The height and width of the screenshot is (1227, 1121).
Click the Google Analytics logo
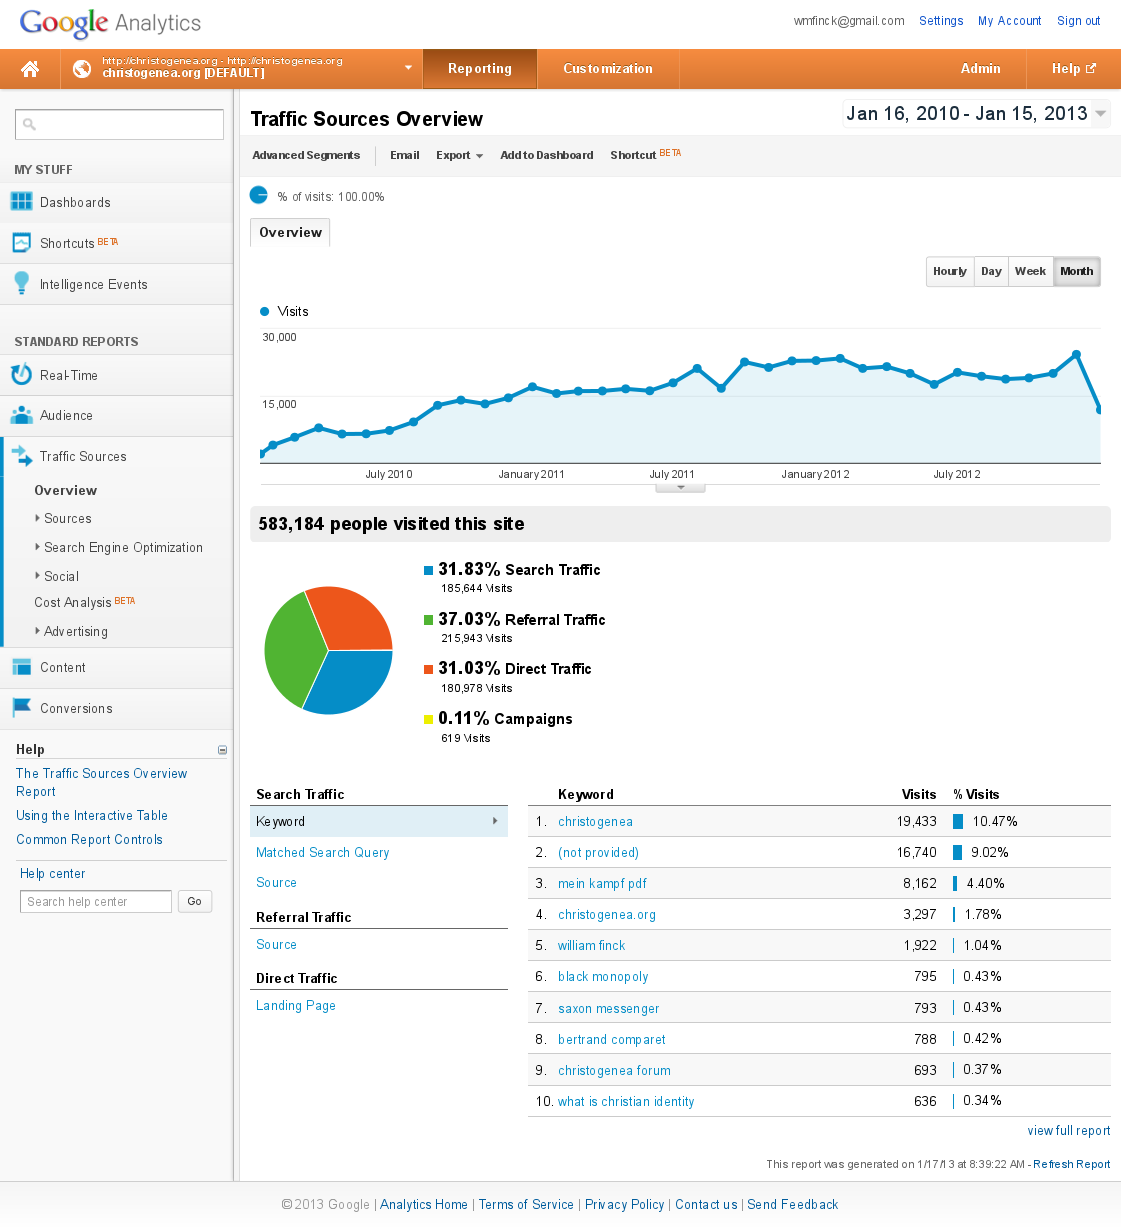click(110, 23)
